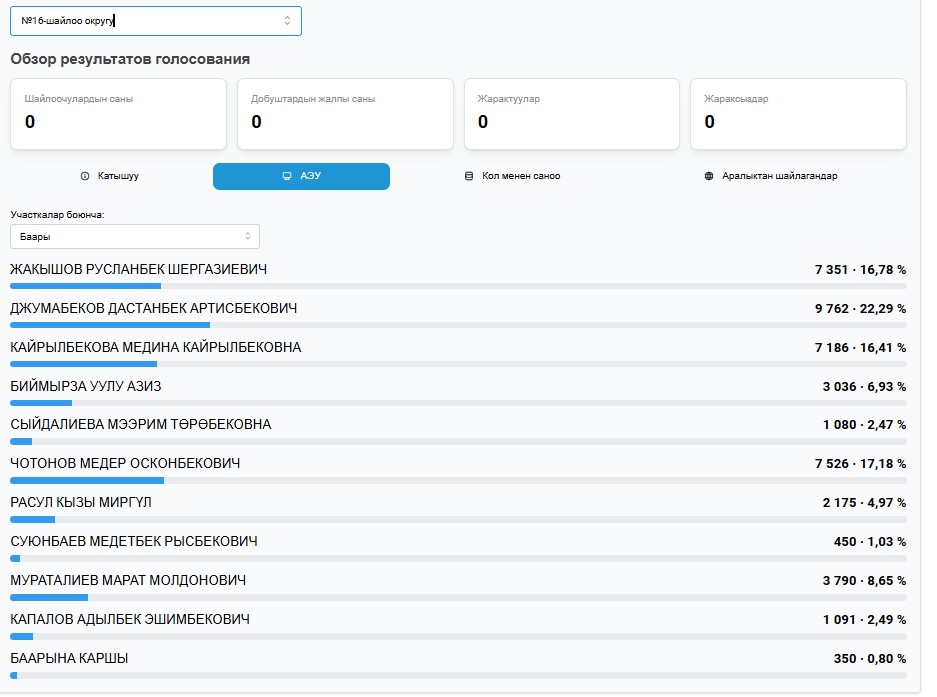This screenshot has width=937, height=697.
Task: Click progress bar under Кайрылбекова Медина
Action: (458, 364)
